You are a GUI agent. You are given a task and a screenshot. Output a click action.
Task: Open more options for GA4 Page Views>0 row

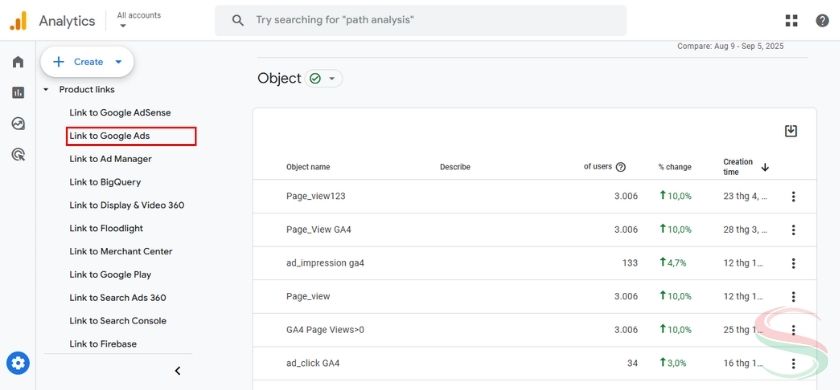coord(793,330)
